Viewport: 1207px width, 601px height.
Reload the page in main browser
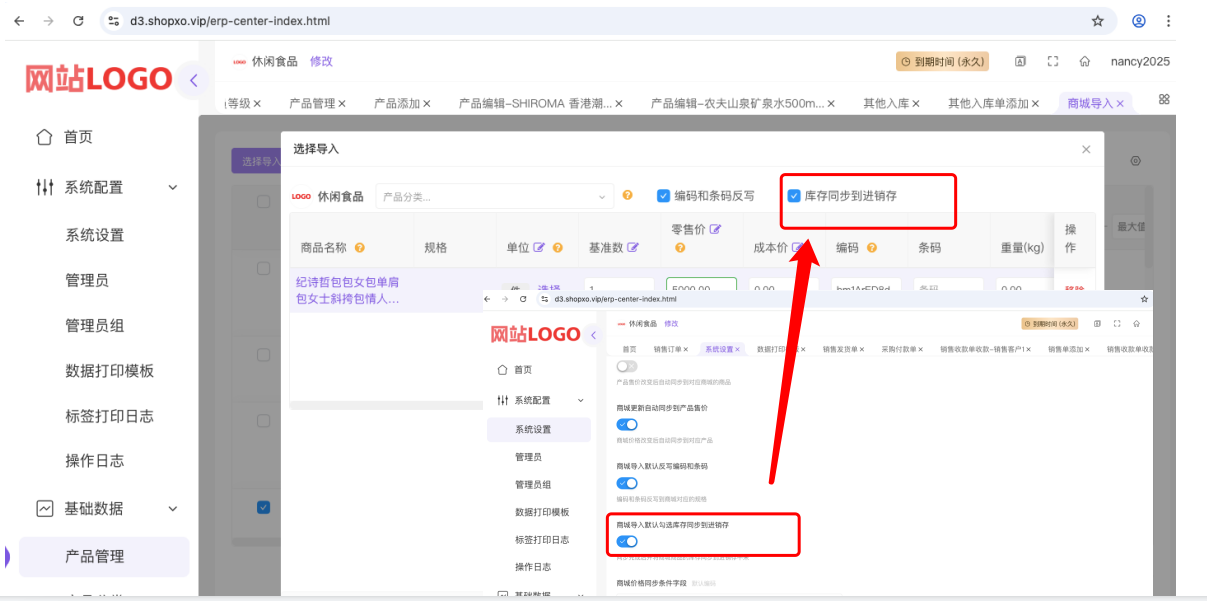78,20
